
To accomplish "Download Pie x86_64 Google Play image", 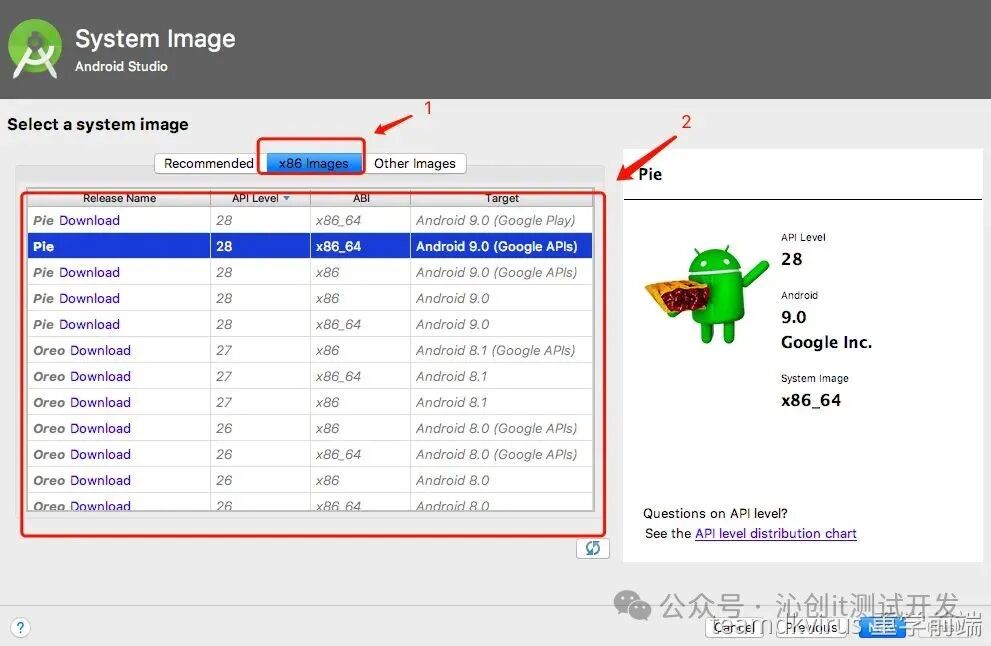I will 89,221.
